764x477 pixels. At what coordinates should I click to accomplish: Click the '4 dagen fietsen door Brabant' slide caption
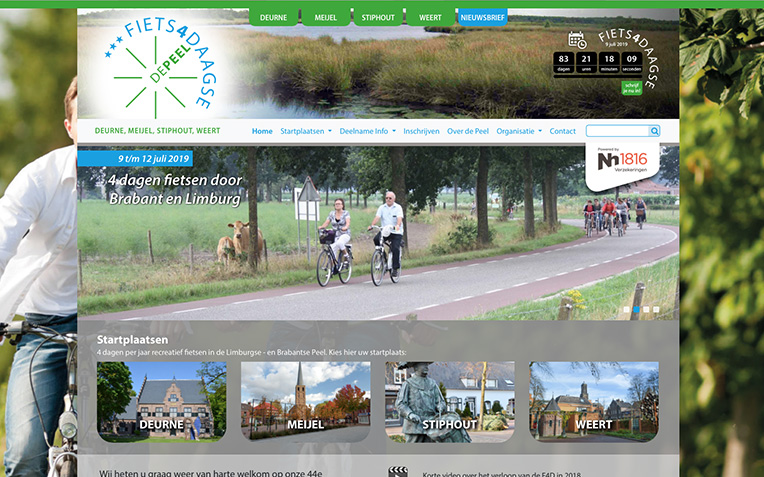(x=175, y=190)
